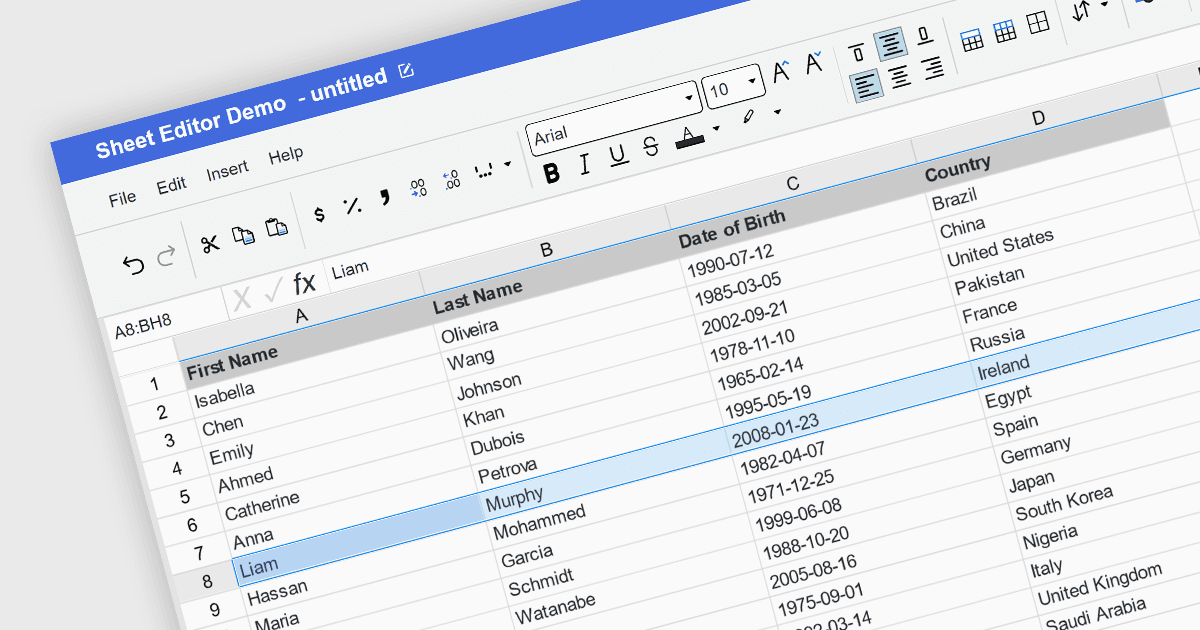Viewport: 1200px width, 630px height.
Task: Confirm formula entry with checkmark
Action: tap(272, 292)
